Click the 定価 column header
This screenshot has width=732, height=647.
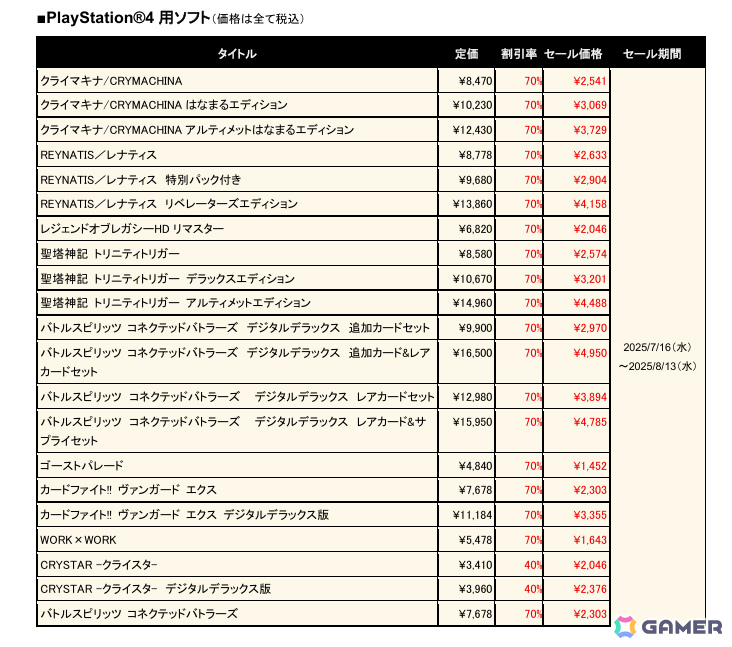click(x=466, y=54)
